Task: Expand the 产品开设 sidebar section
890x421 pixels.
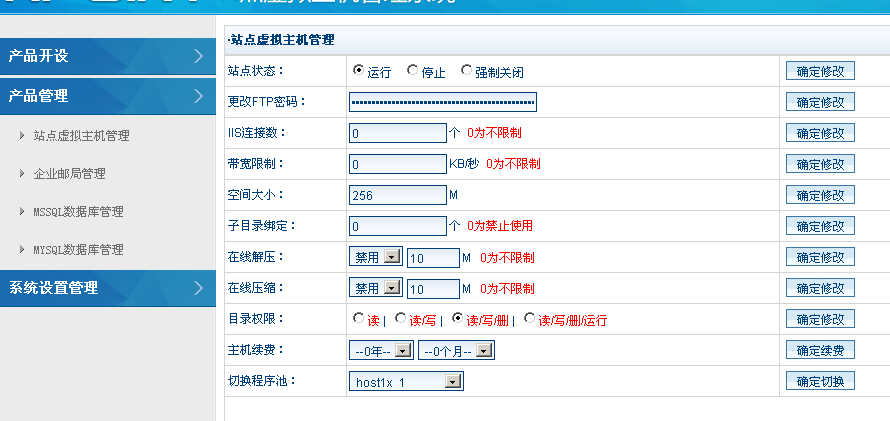Action: [x=107, y=56]
